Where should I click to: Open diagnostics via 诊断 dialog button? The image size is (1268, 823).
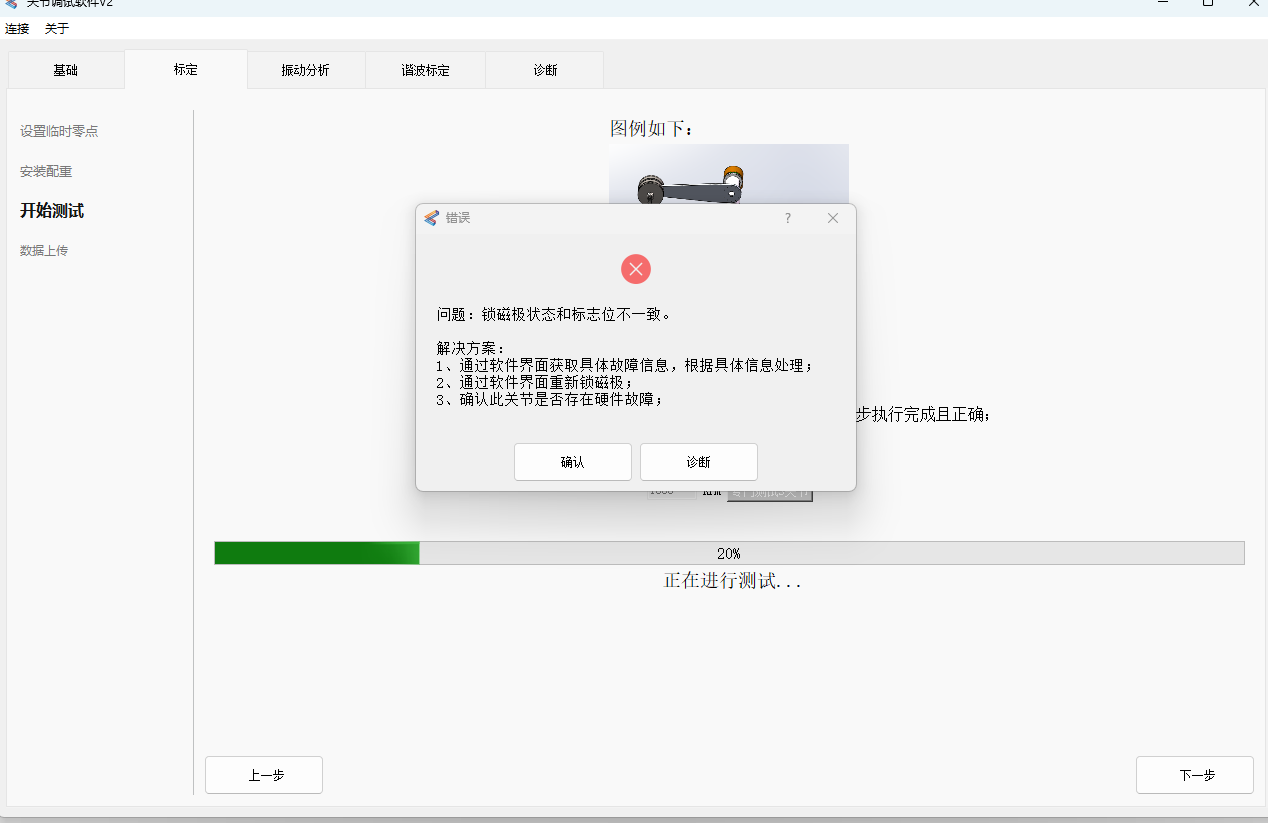pos(699,462)
